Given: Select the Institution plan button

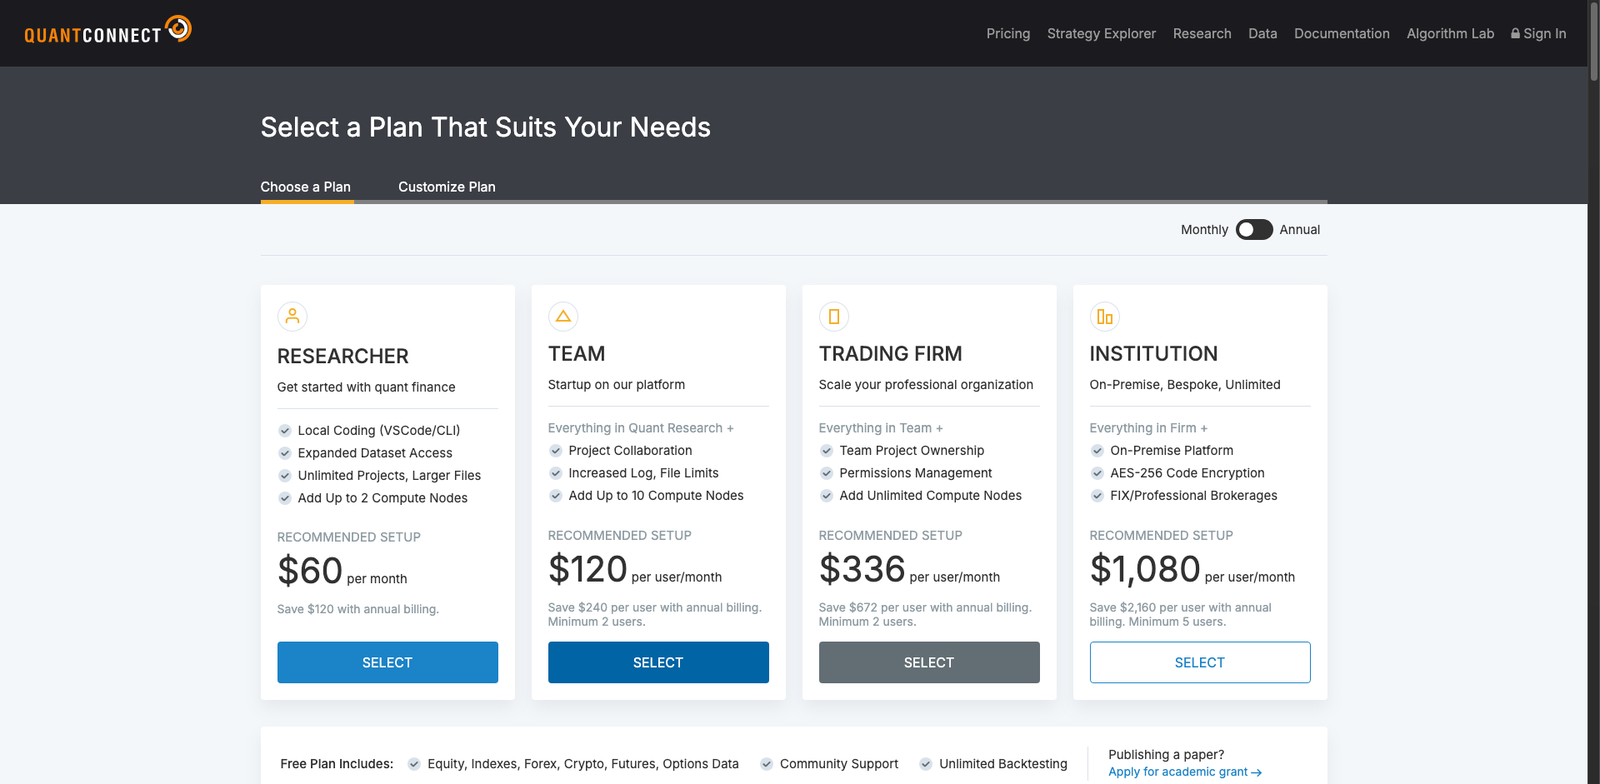Looking at the screenshot, I should coord(1199,663).
